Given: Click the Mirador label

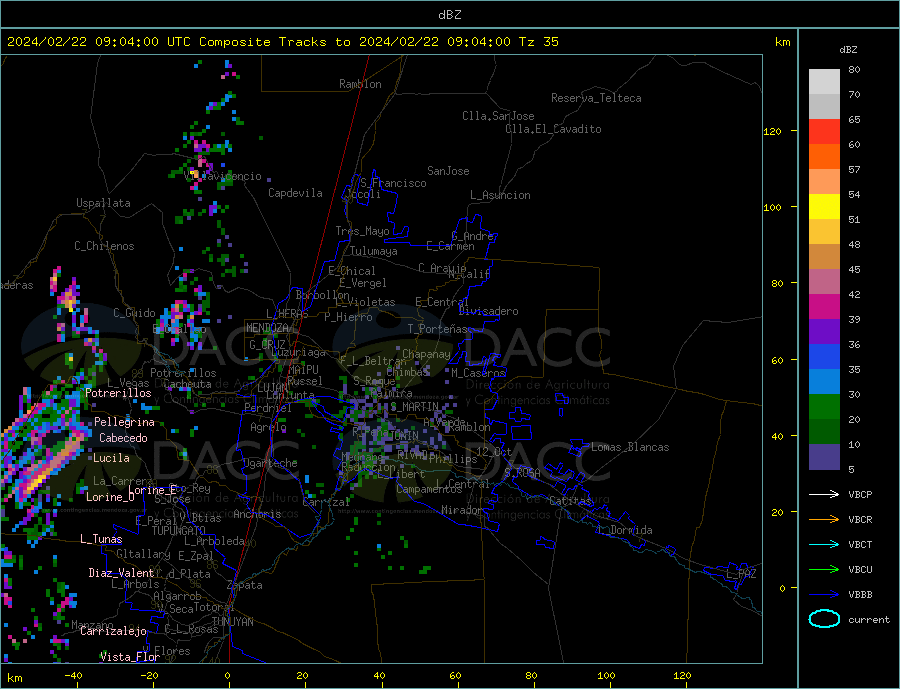Looking at the screenshot, I should tap(462, 510).
